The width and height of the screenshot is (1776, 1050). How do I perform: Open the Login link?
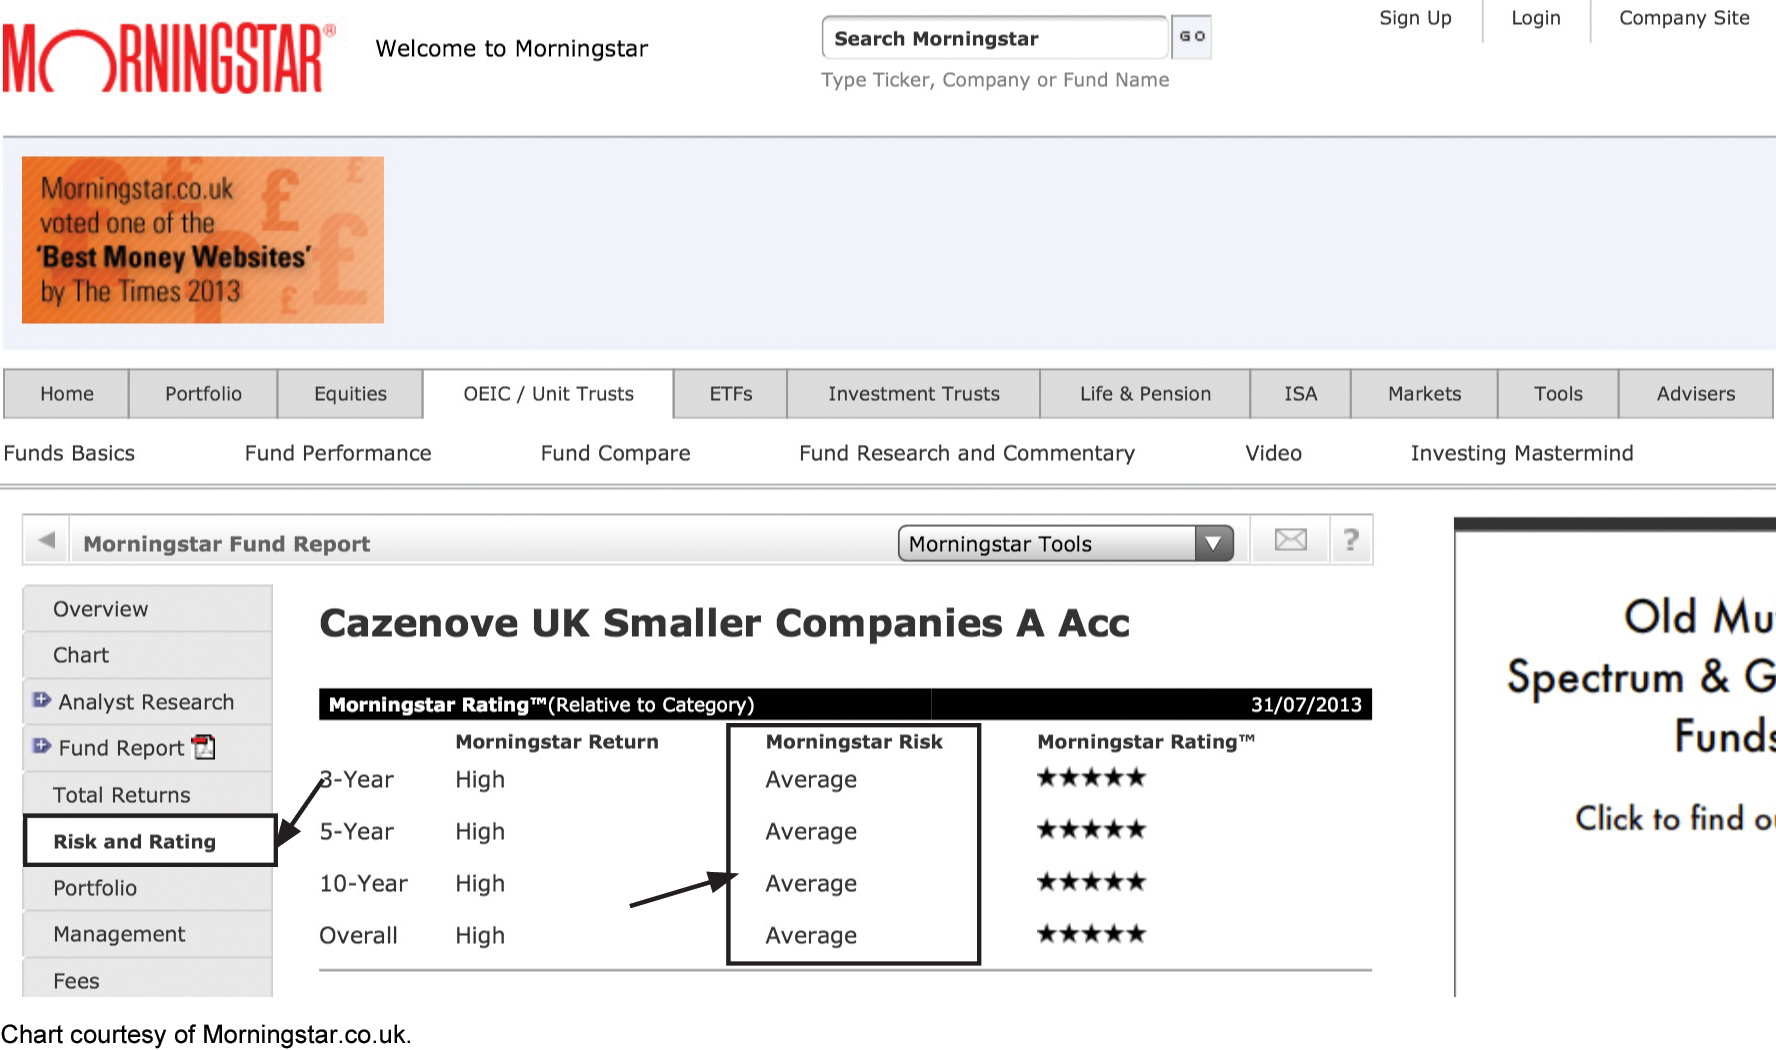[1536, 18]
